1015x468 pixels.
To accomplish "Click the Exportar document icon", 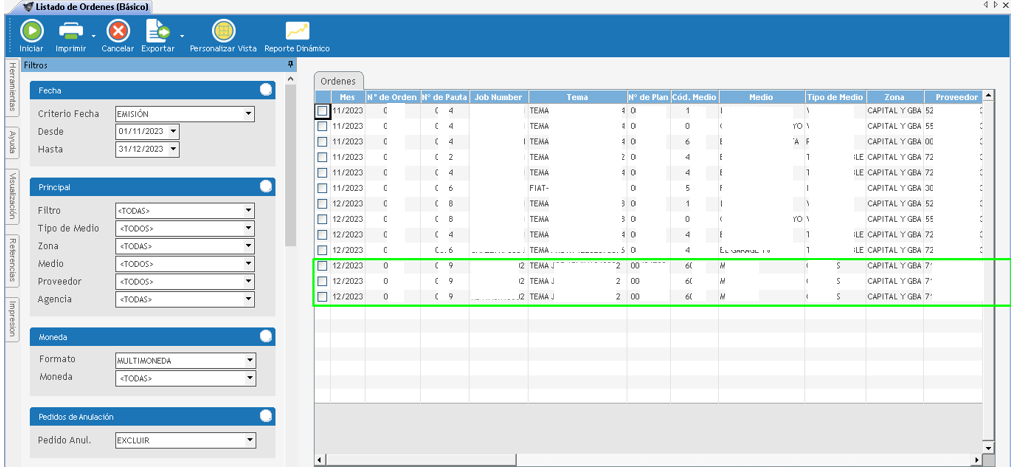I will pos(157,31).
